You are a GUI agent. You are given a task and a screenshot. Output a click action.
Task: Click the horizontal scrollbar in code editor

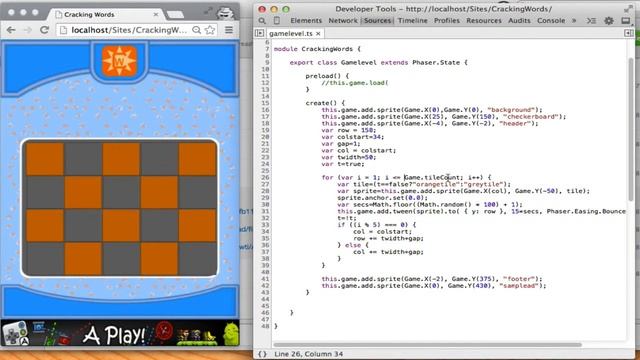point(428,345)
